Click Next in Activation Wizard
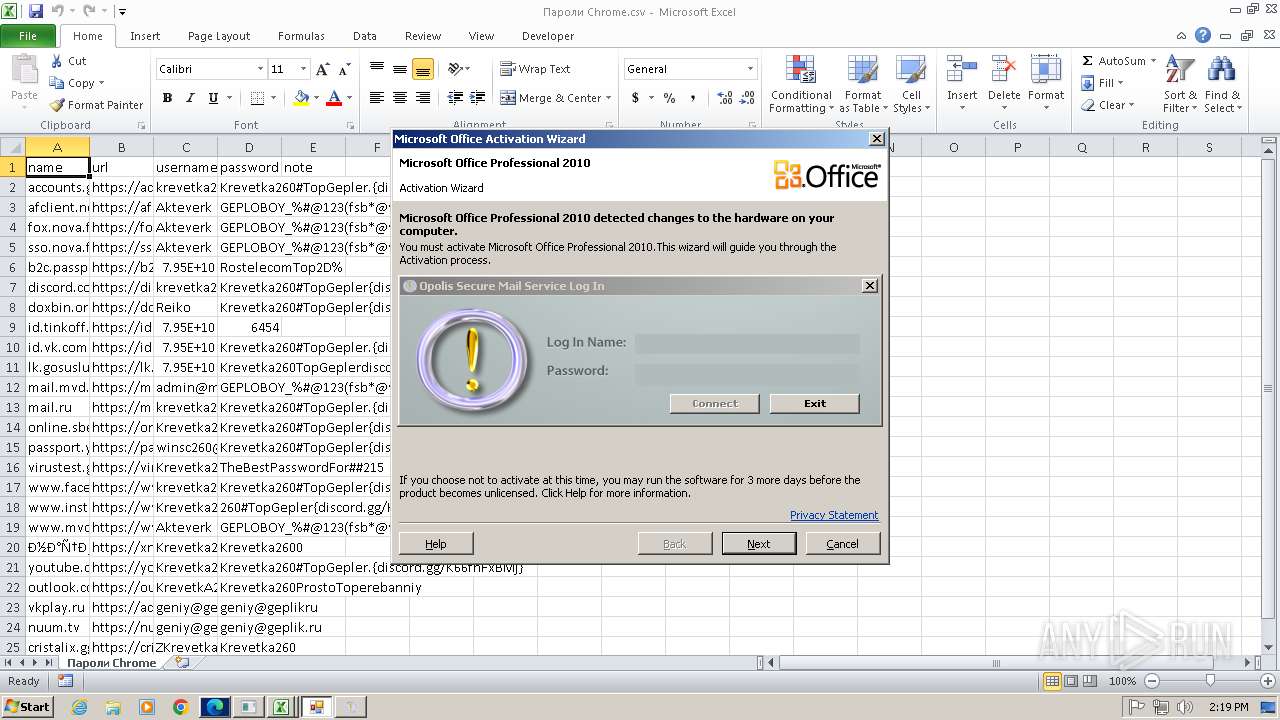 point(759,544)
